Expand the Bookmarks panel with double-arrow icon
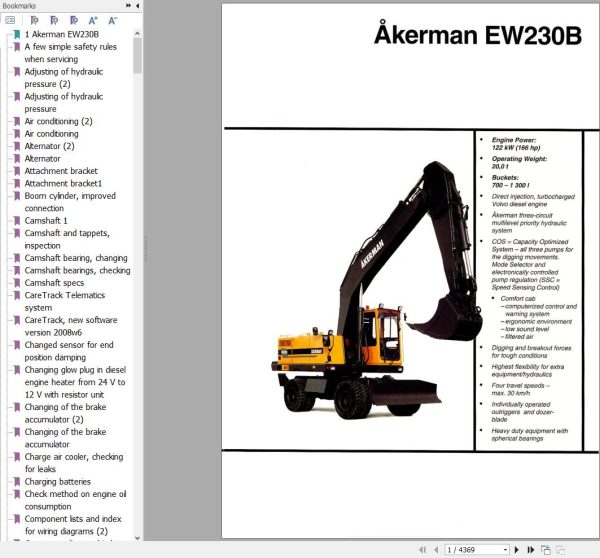This screenshot has width=600, height=558. click(129, 5)
